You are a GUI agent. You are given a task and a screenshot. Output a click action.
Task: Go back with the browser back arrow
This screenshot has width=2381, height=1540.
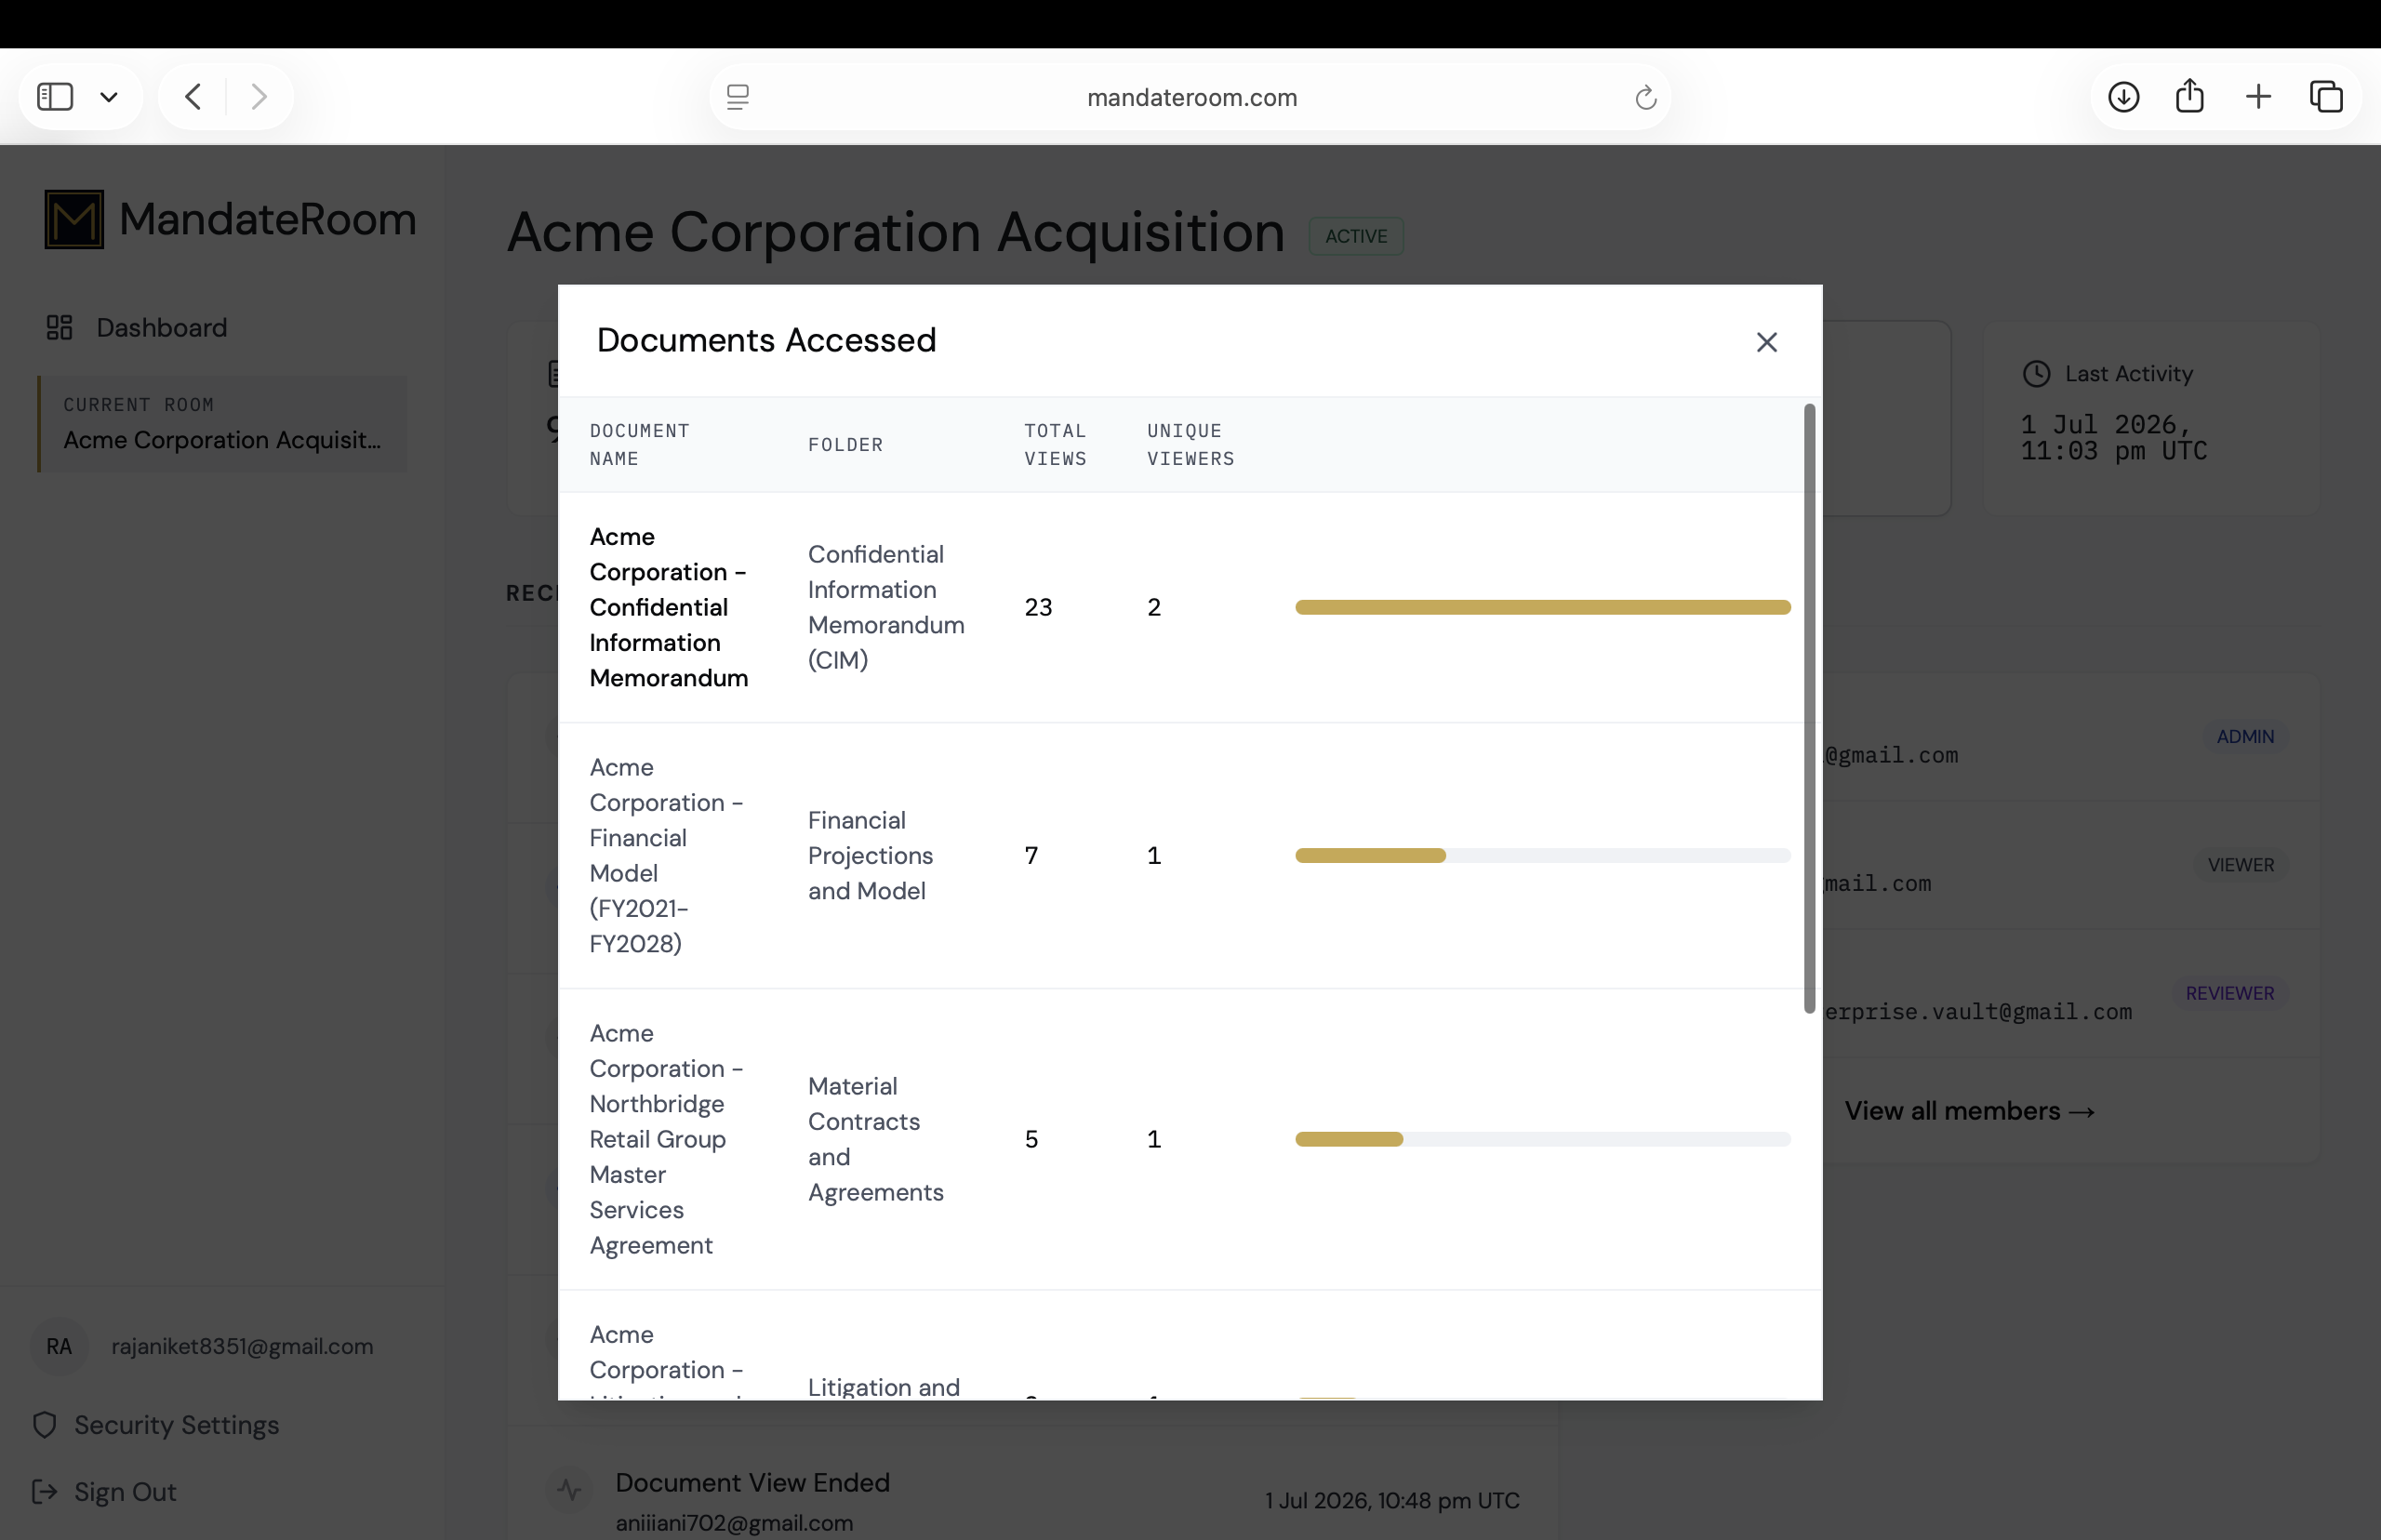click(x=193, y=97)
